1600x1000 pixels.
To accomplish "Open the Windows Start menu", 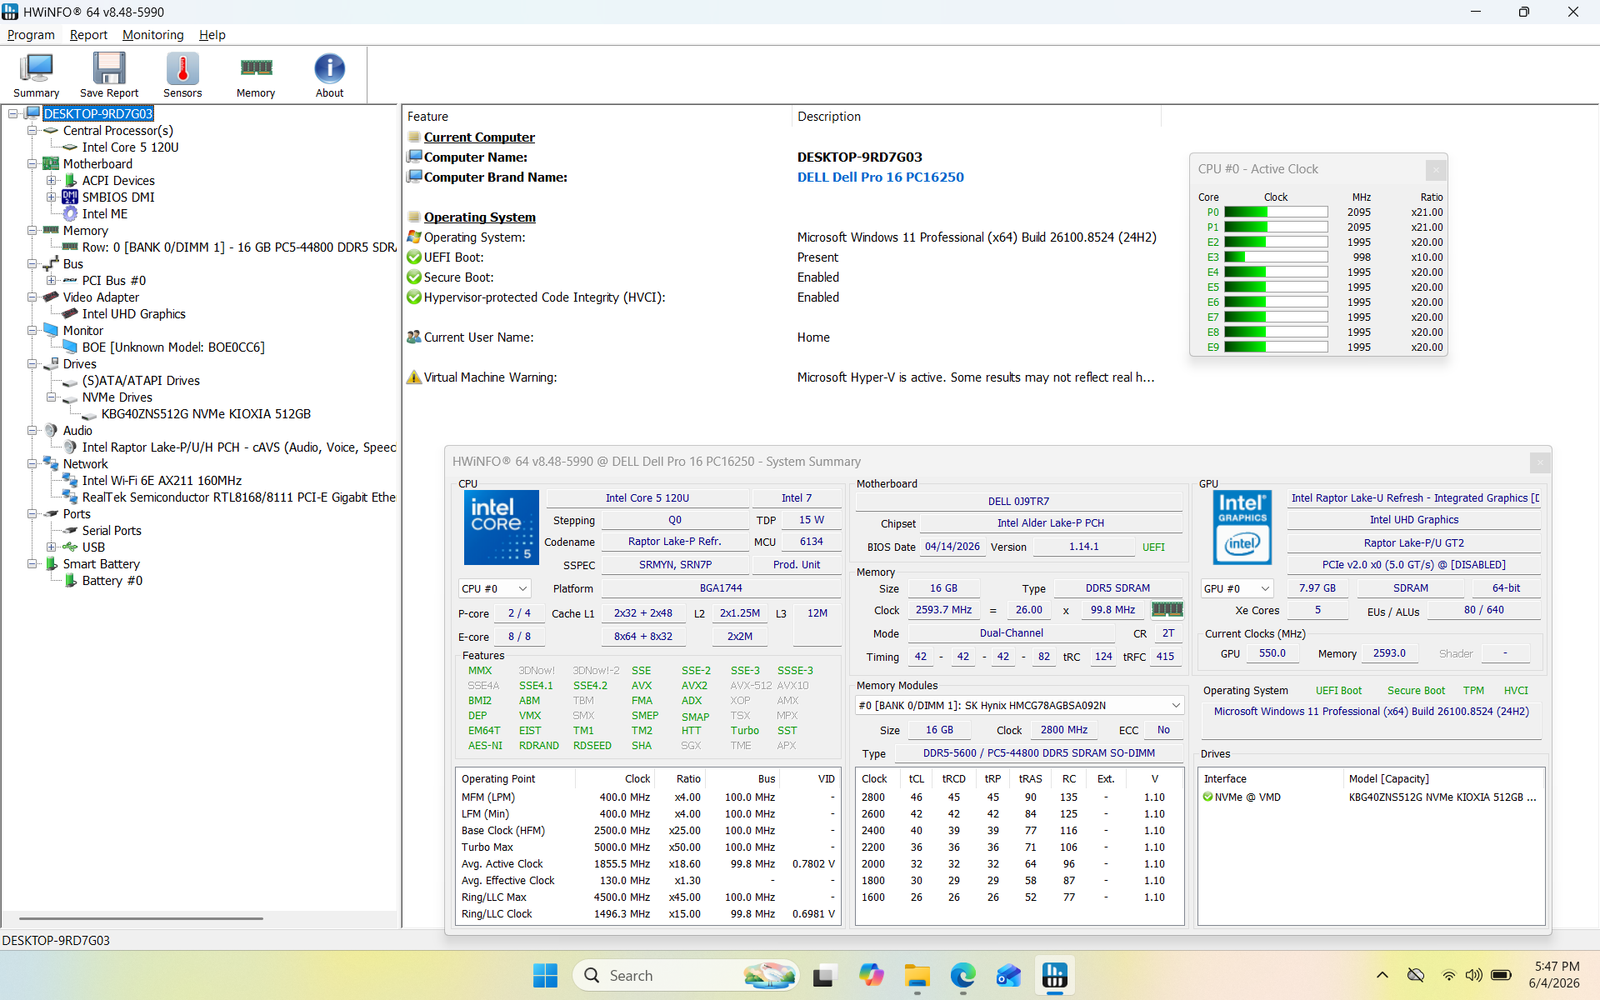I will pos(545,975).
